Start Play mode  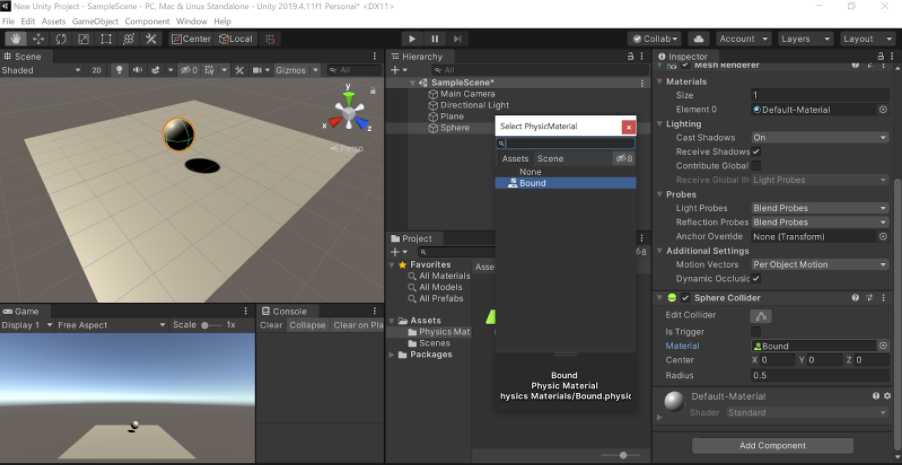pyautogui.click(x=412, y=39)
